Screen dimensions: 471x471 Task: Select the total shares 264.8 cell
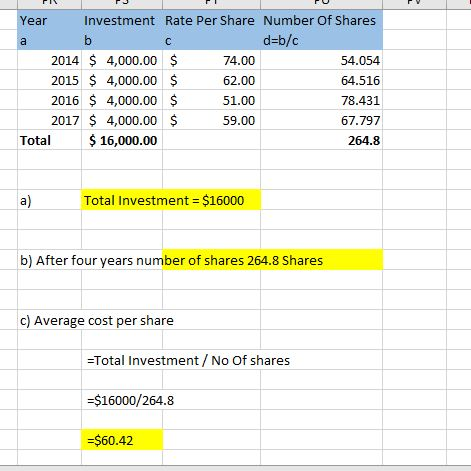321,140
